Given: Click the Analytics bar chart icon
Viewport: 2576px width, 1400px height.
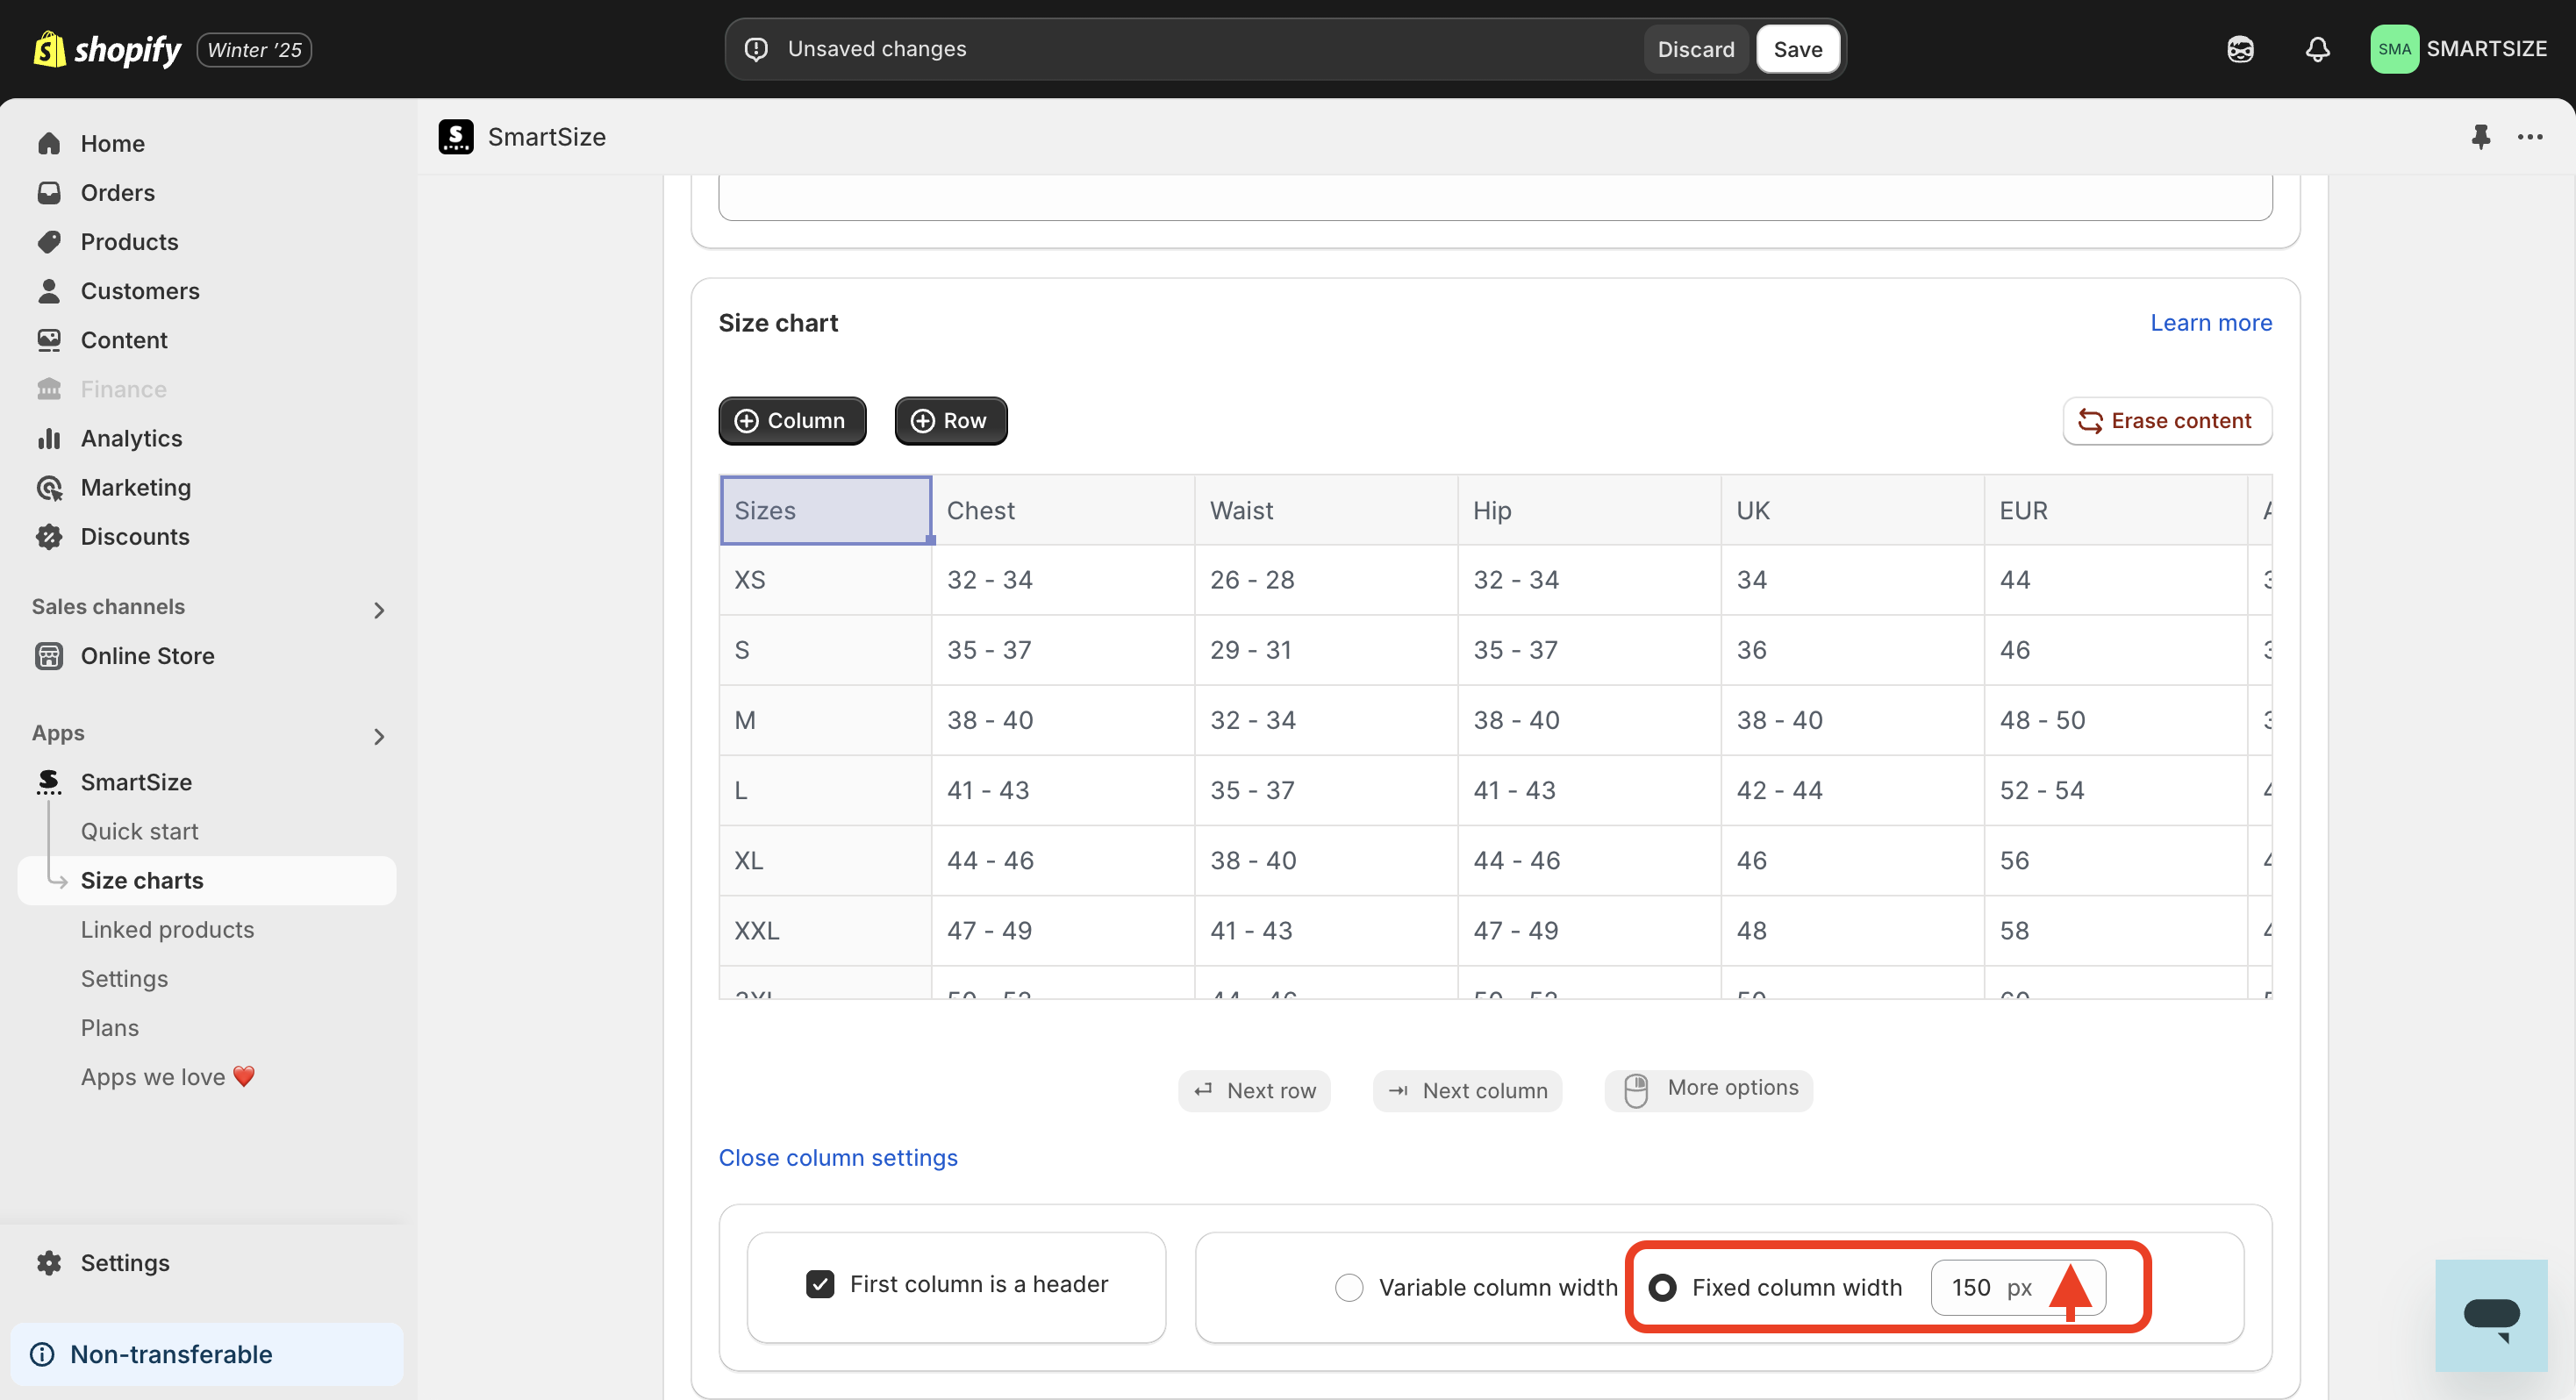Looking at the screenshot, I should coord(49,438).
